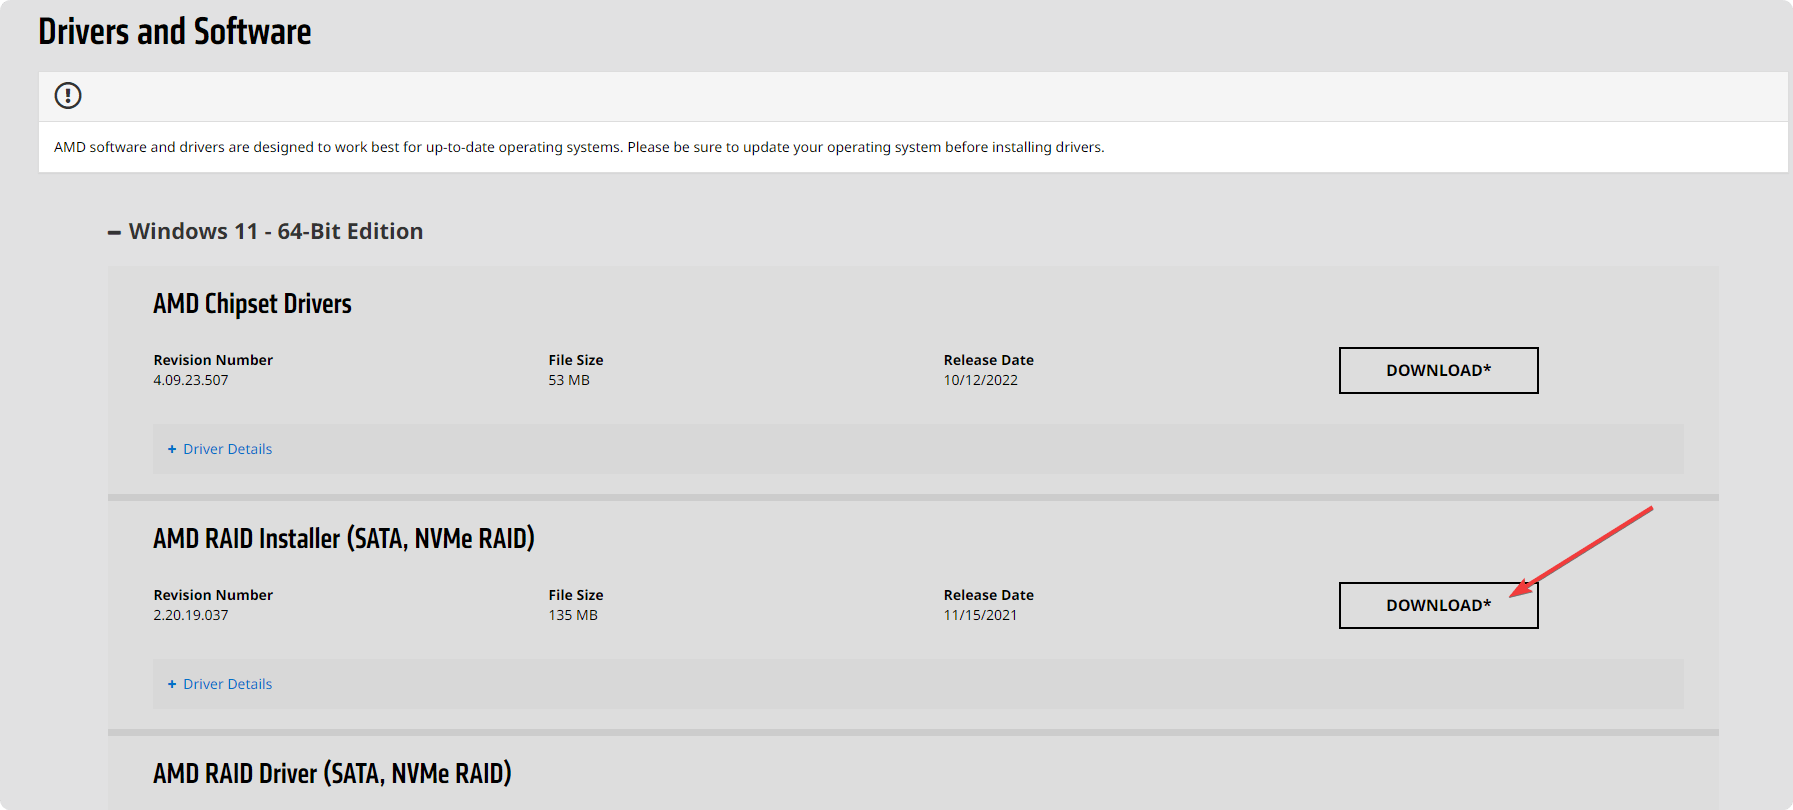Click release date 10/12/2022
1793x810 pixels.
click(981, 380)
